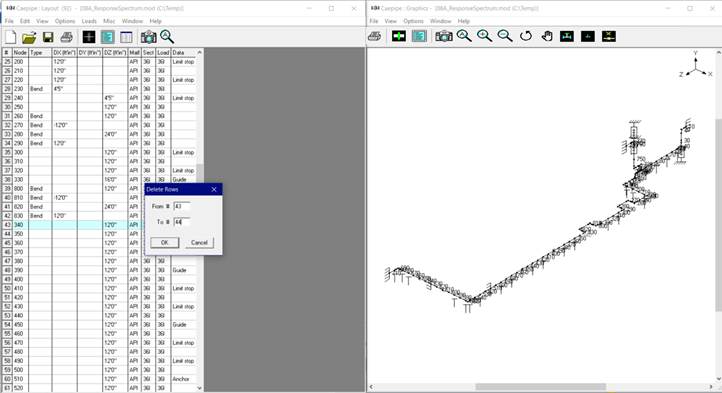Click the zoom in magnifier in Graphics toolbar
This screenshot has width=722, height=393.
coord(484,36)
